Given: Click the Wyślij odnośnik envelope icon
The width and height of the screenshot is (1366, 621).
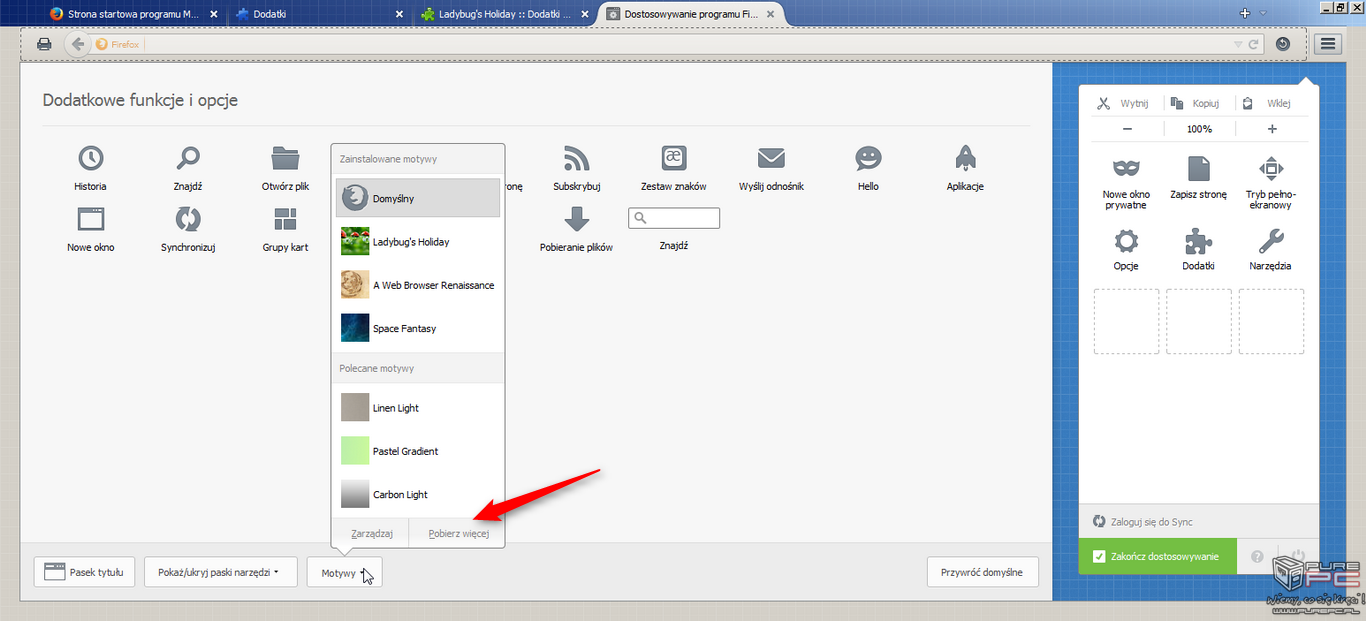Looking at the screenshot, I should (x=771, y=158).
